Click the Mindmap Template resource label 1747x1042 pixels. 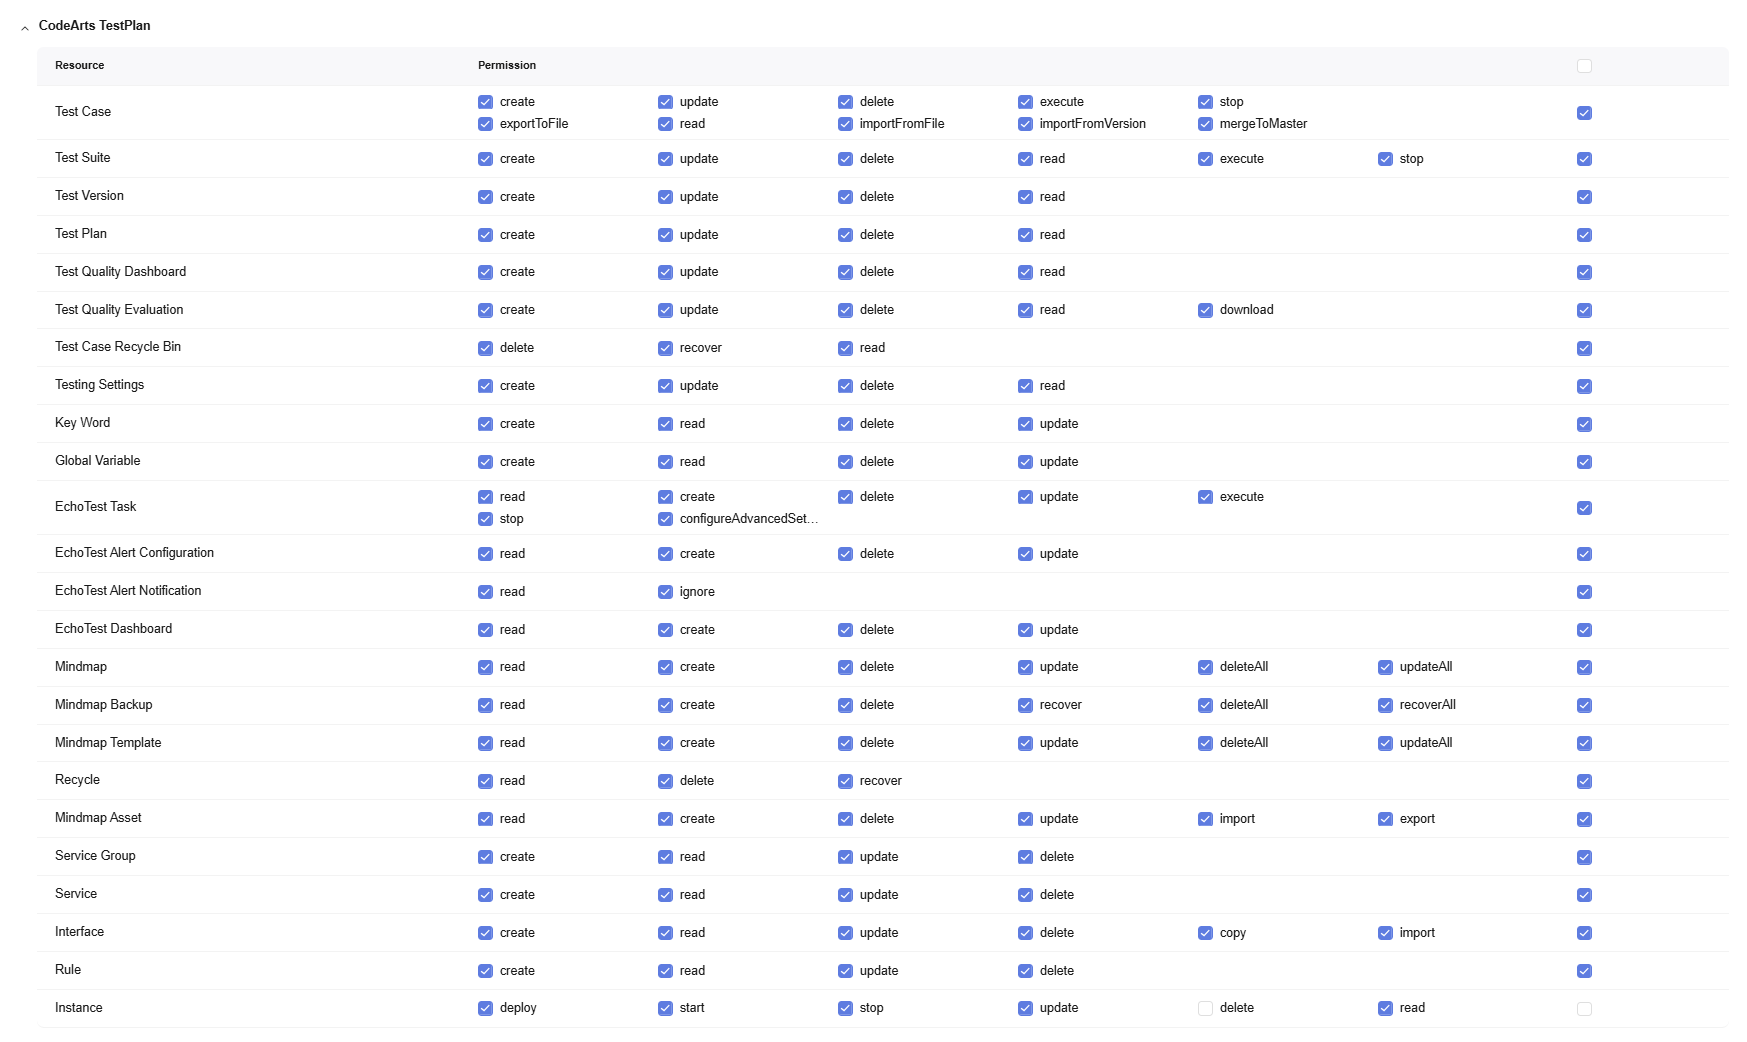coord(108,743)
